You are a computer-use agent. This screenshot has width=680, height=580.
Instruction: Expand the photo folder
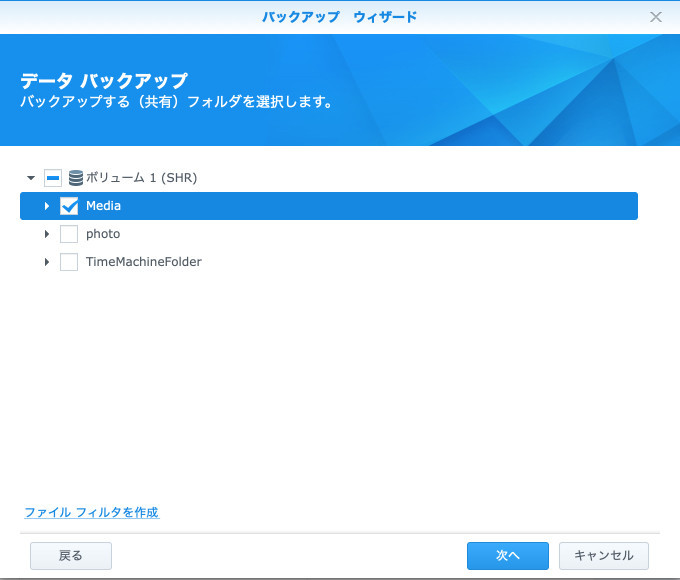pyautogui.click(x=47, y=234)
